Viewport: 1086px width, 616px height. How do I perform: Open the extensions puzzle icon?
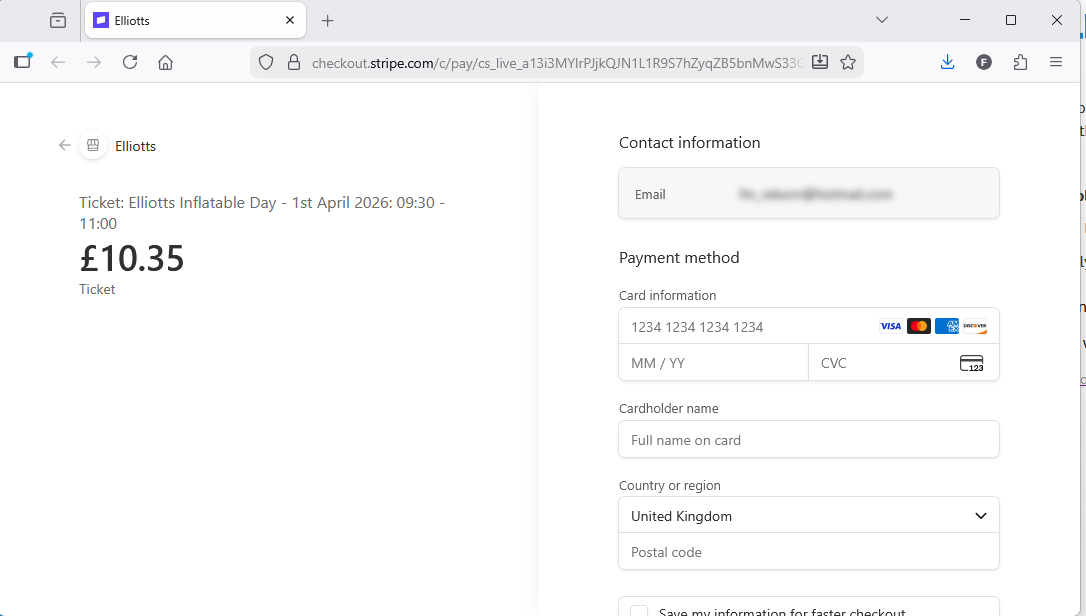pyautogui.click(x=1020, y=62)
